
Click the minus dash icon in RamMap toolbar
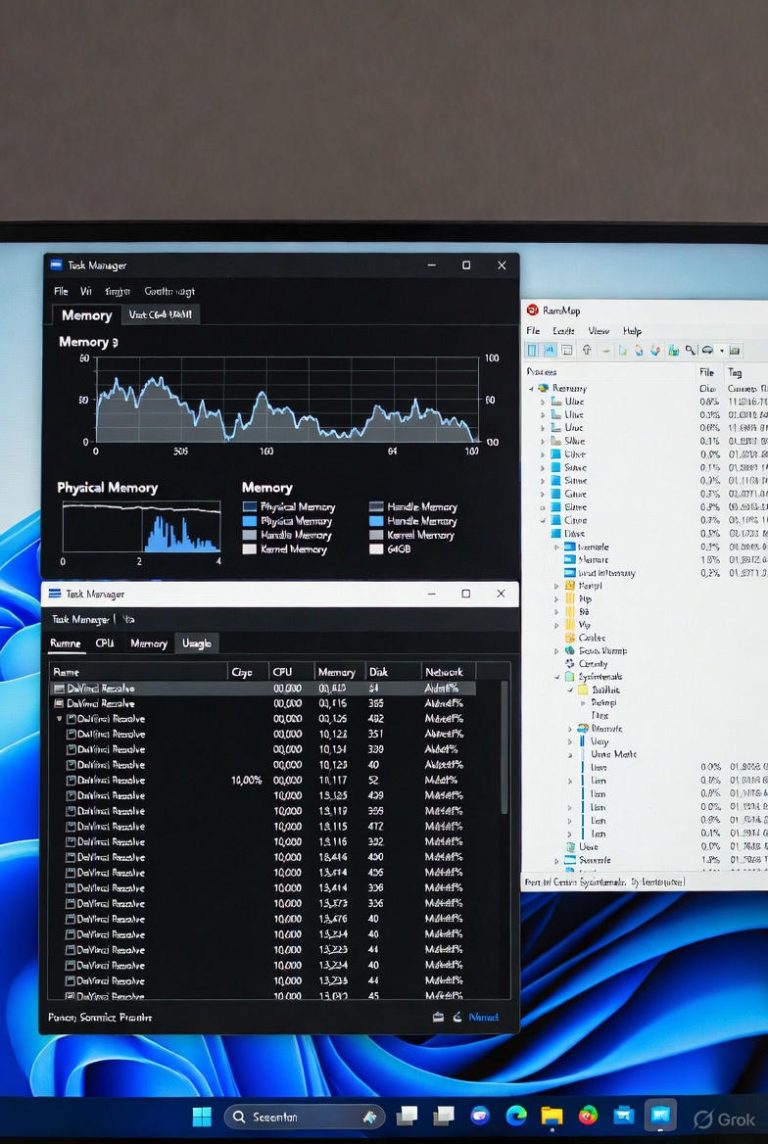tap(605, 351)
